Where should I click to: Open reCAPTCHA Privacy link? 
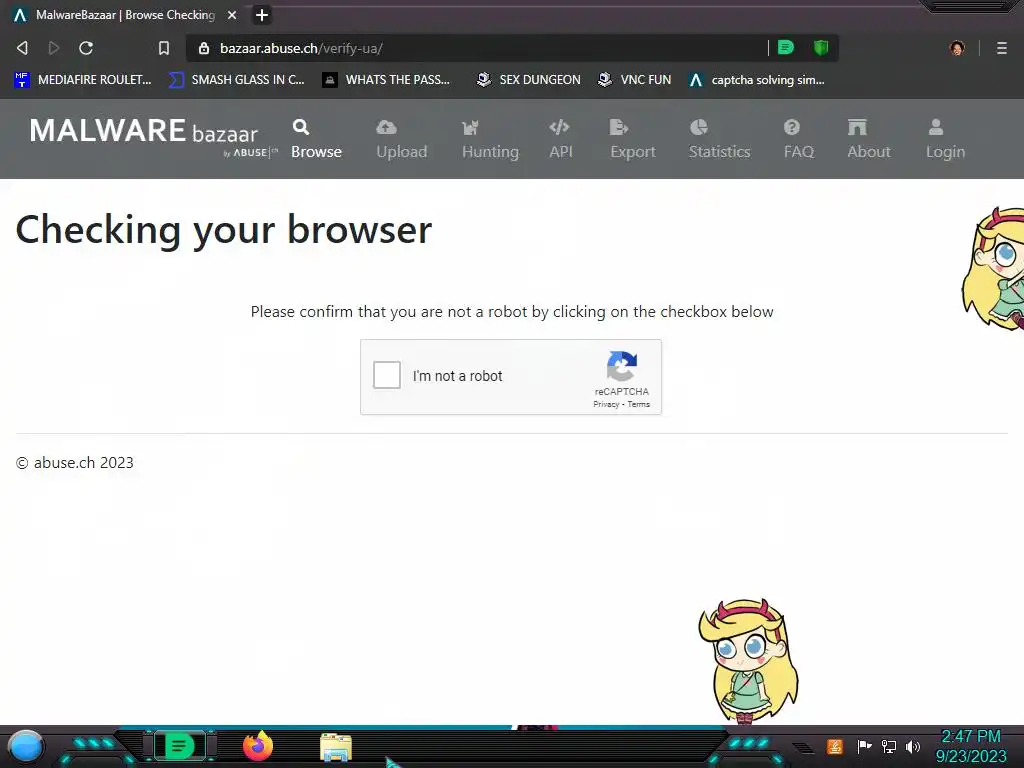(606, 404)
